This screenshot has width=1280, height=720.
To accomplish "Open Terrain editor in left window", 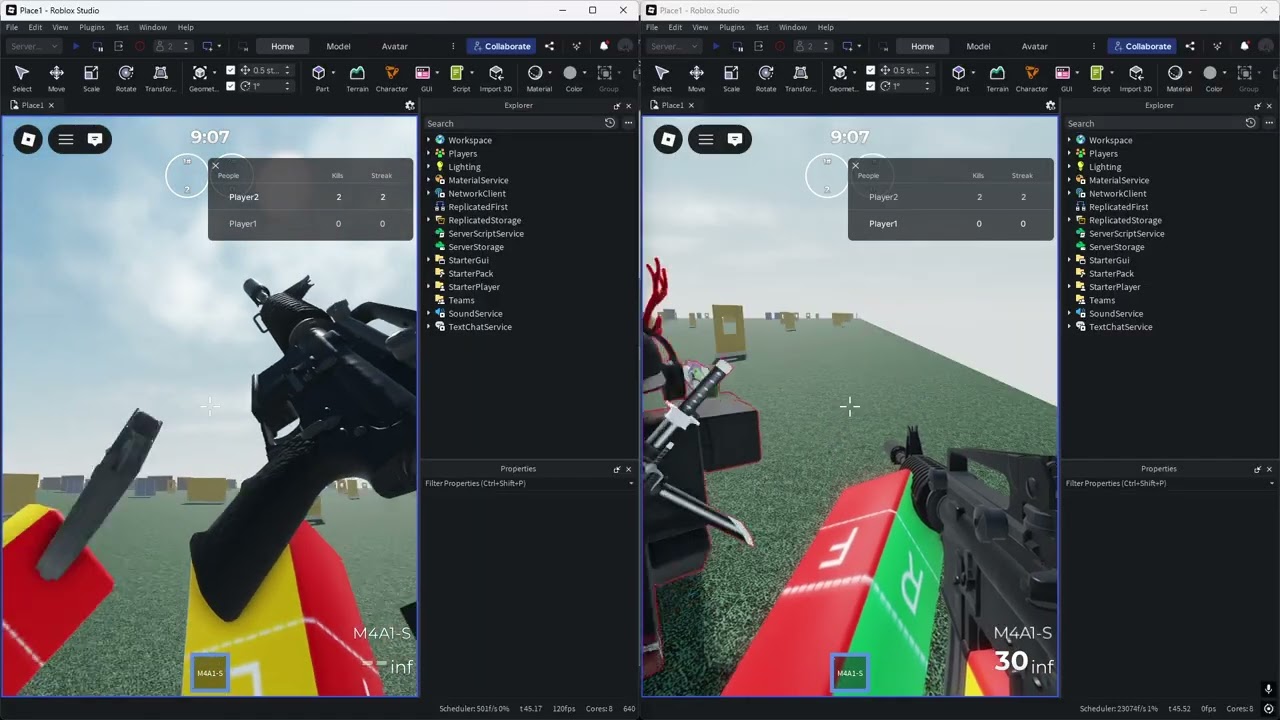I will (x=357, y=78).
